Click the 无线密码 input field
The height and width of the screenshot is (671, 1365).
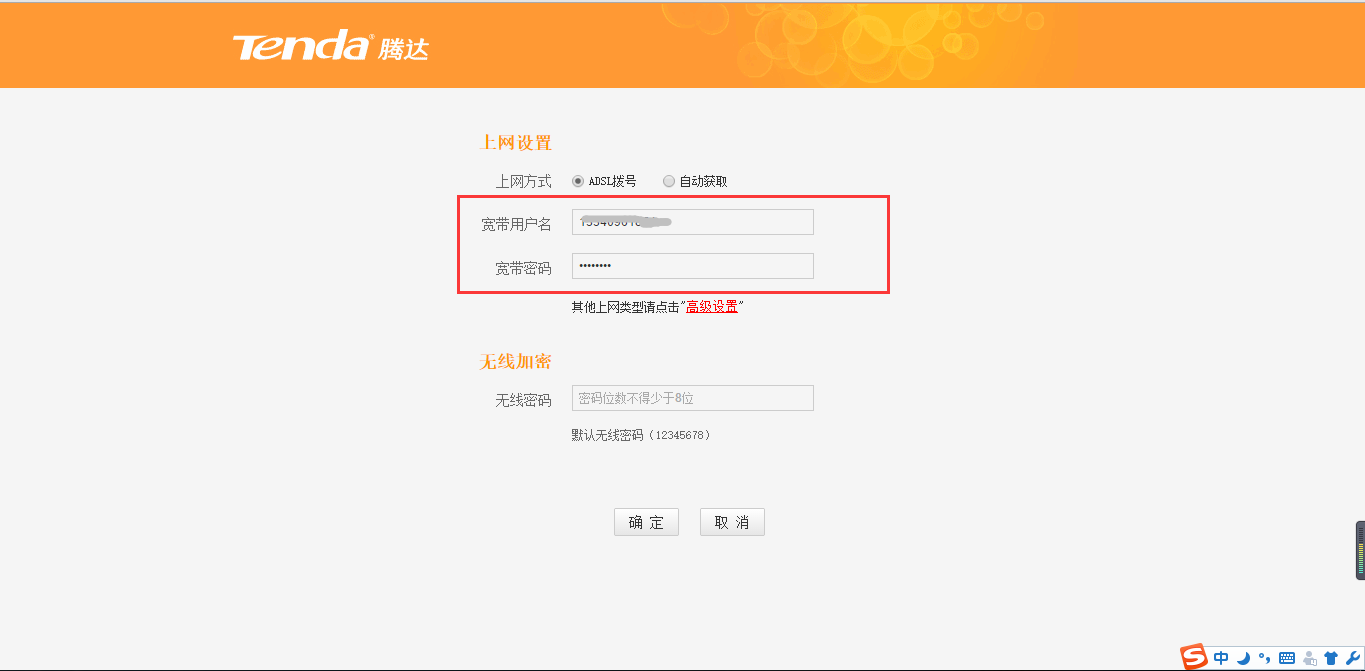coord(692,398)
